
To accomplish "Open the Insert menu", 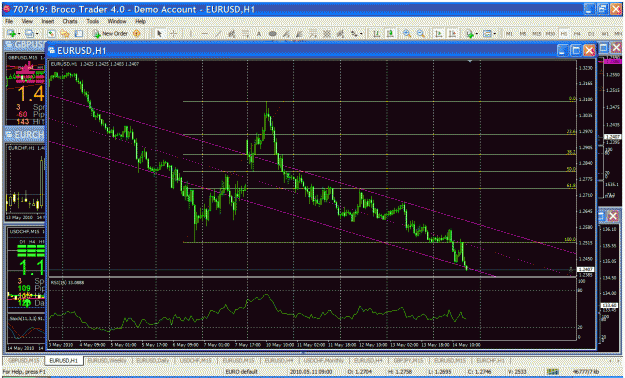I will point(48,21).
